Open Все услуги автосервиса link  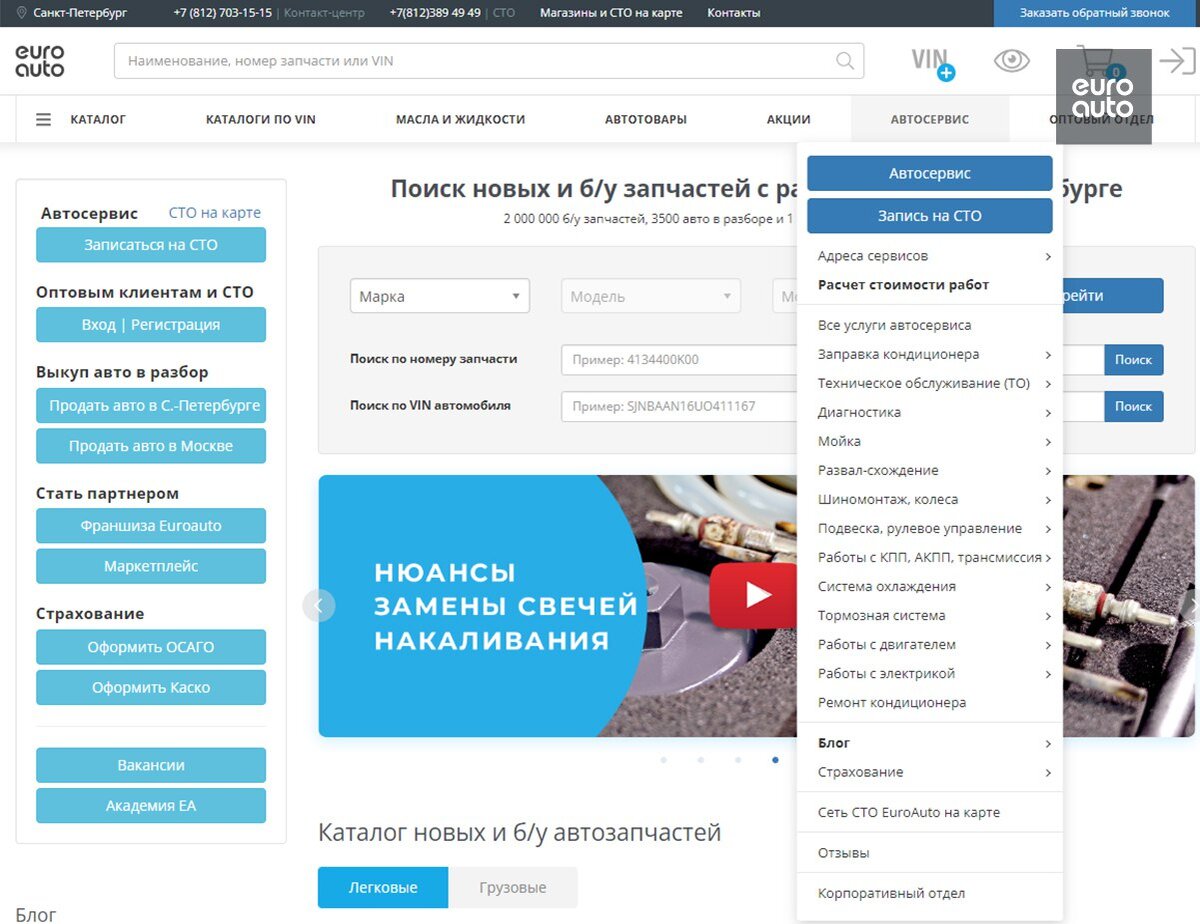894,325
